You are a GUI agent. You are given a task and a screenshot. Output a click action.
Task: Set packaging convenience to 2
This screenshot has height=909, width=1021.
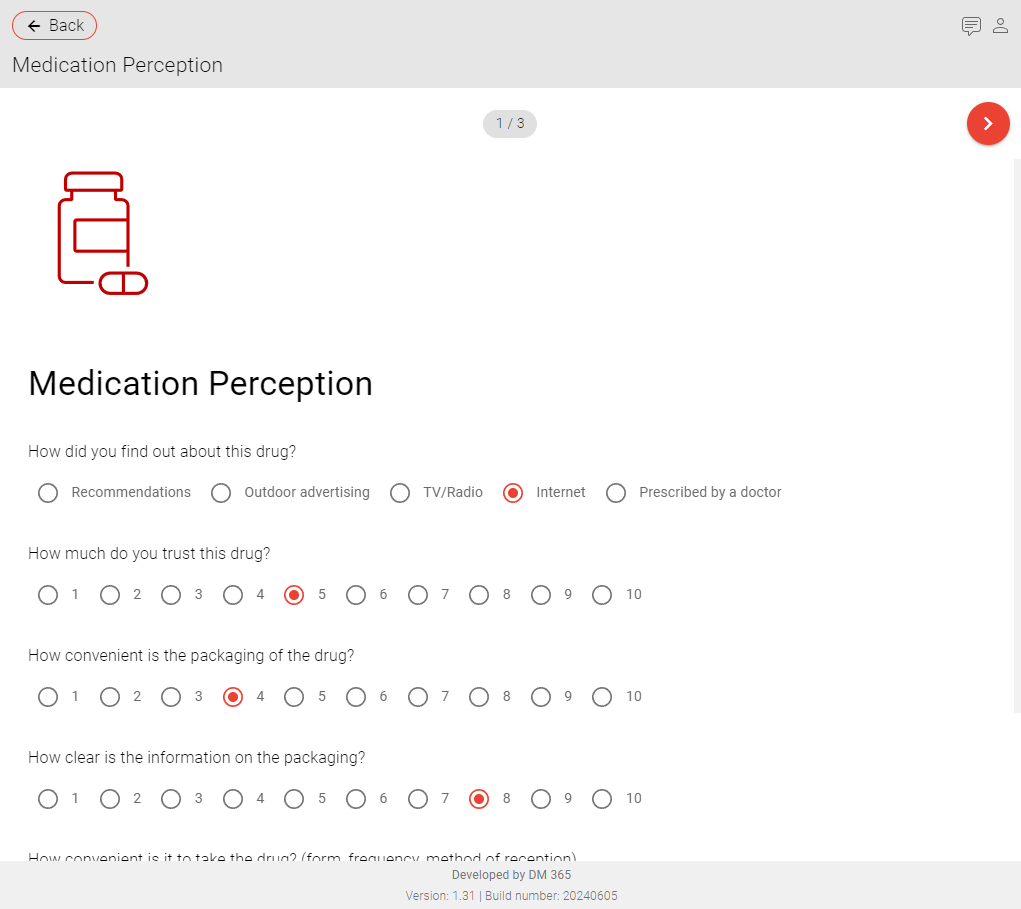click(109, 697)
